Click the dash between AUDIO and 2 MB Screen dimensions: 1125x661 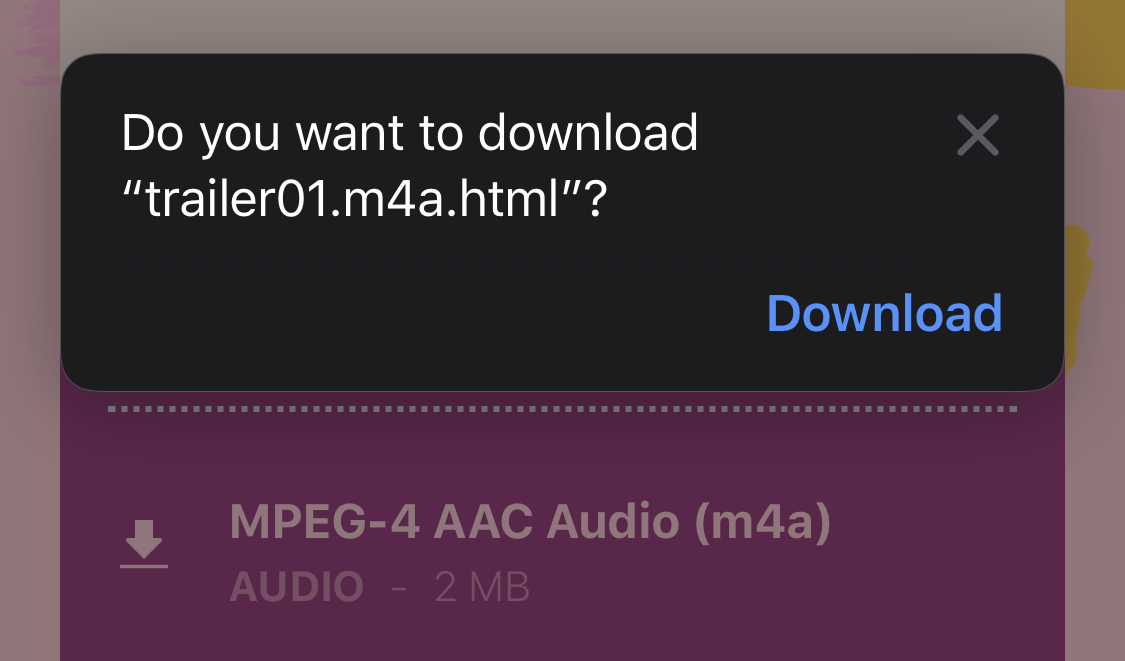pos(400,589)
